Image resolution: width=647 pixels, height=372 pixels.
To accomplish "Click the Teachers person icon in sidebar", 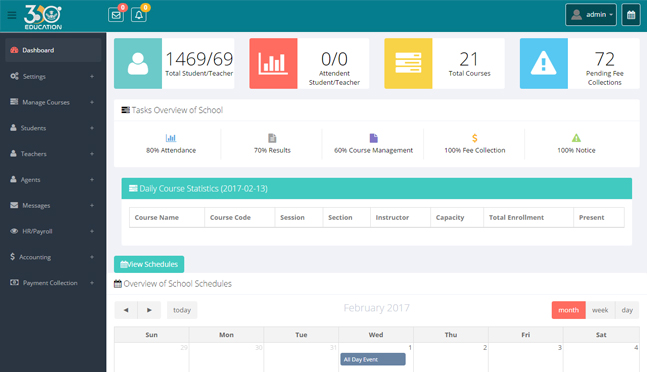I will [x=13, y=153].
